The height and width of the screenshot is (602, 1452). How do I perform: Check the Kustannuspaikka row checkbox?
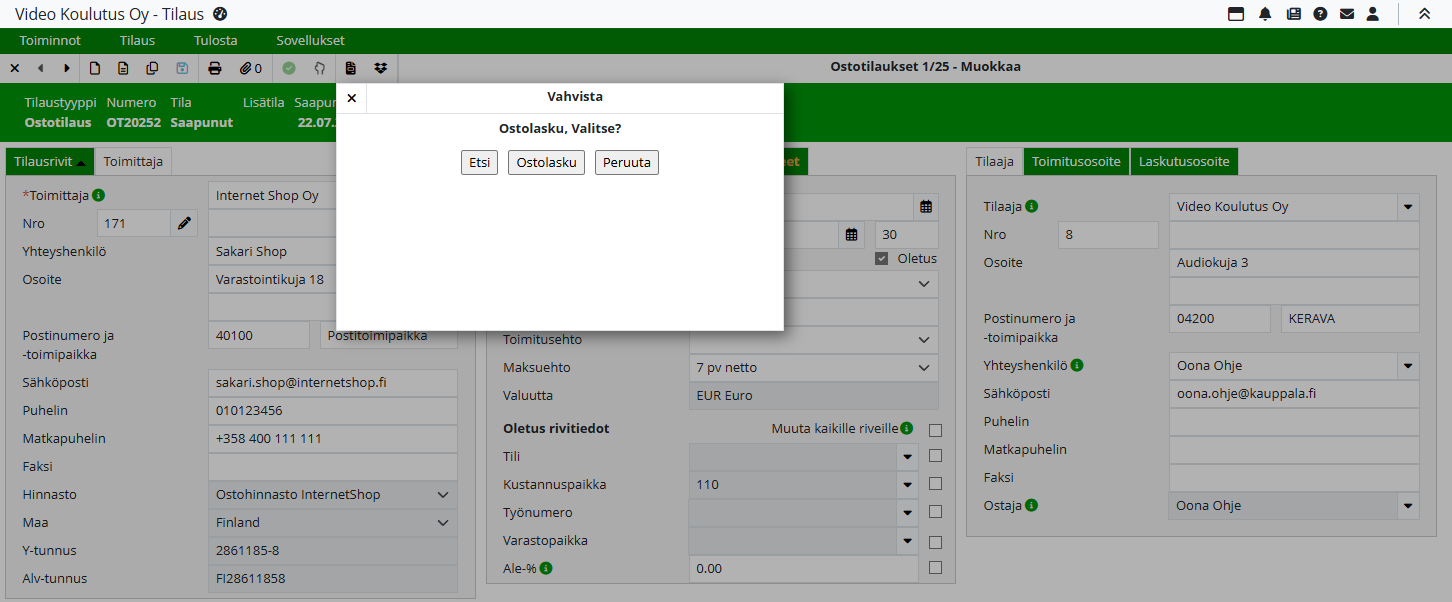935,484
